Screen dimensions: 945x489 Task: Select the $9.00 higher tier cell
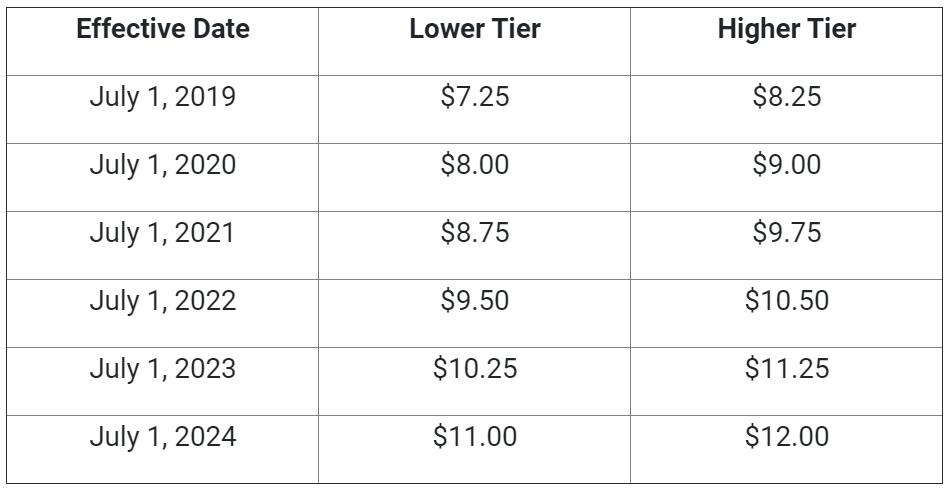pyautogui.click(x=786, y=164)
